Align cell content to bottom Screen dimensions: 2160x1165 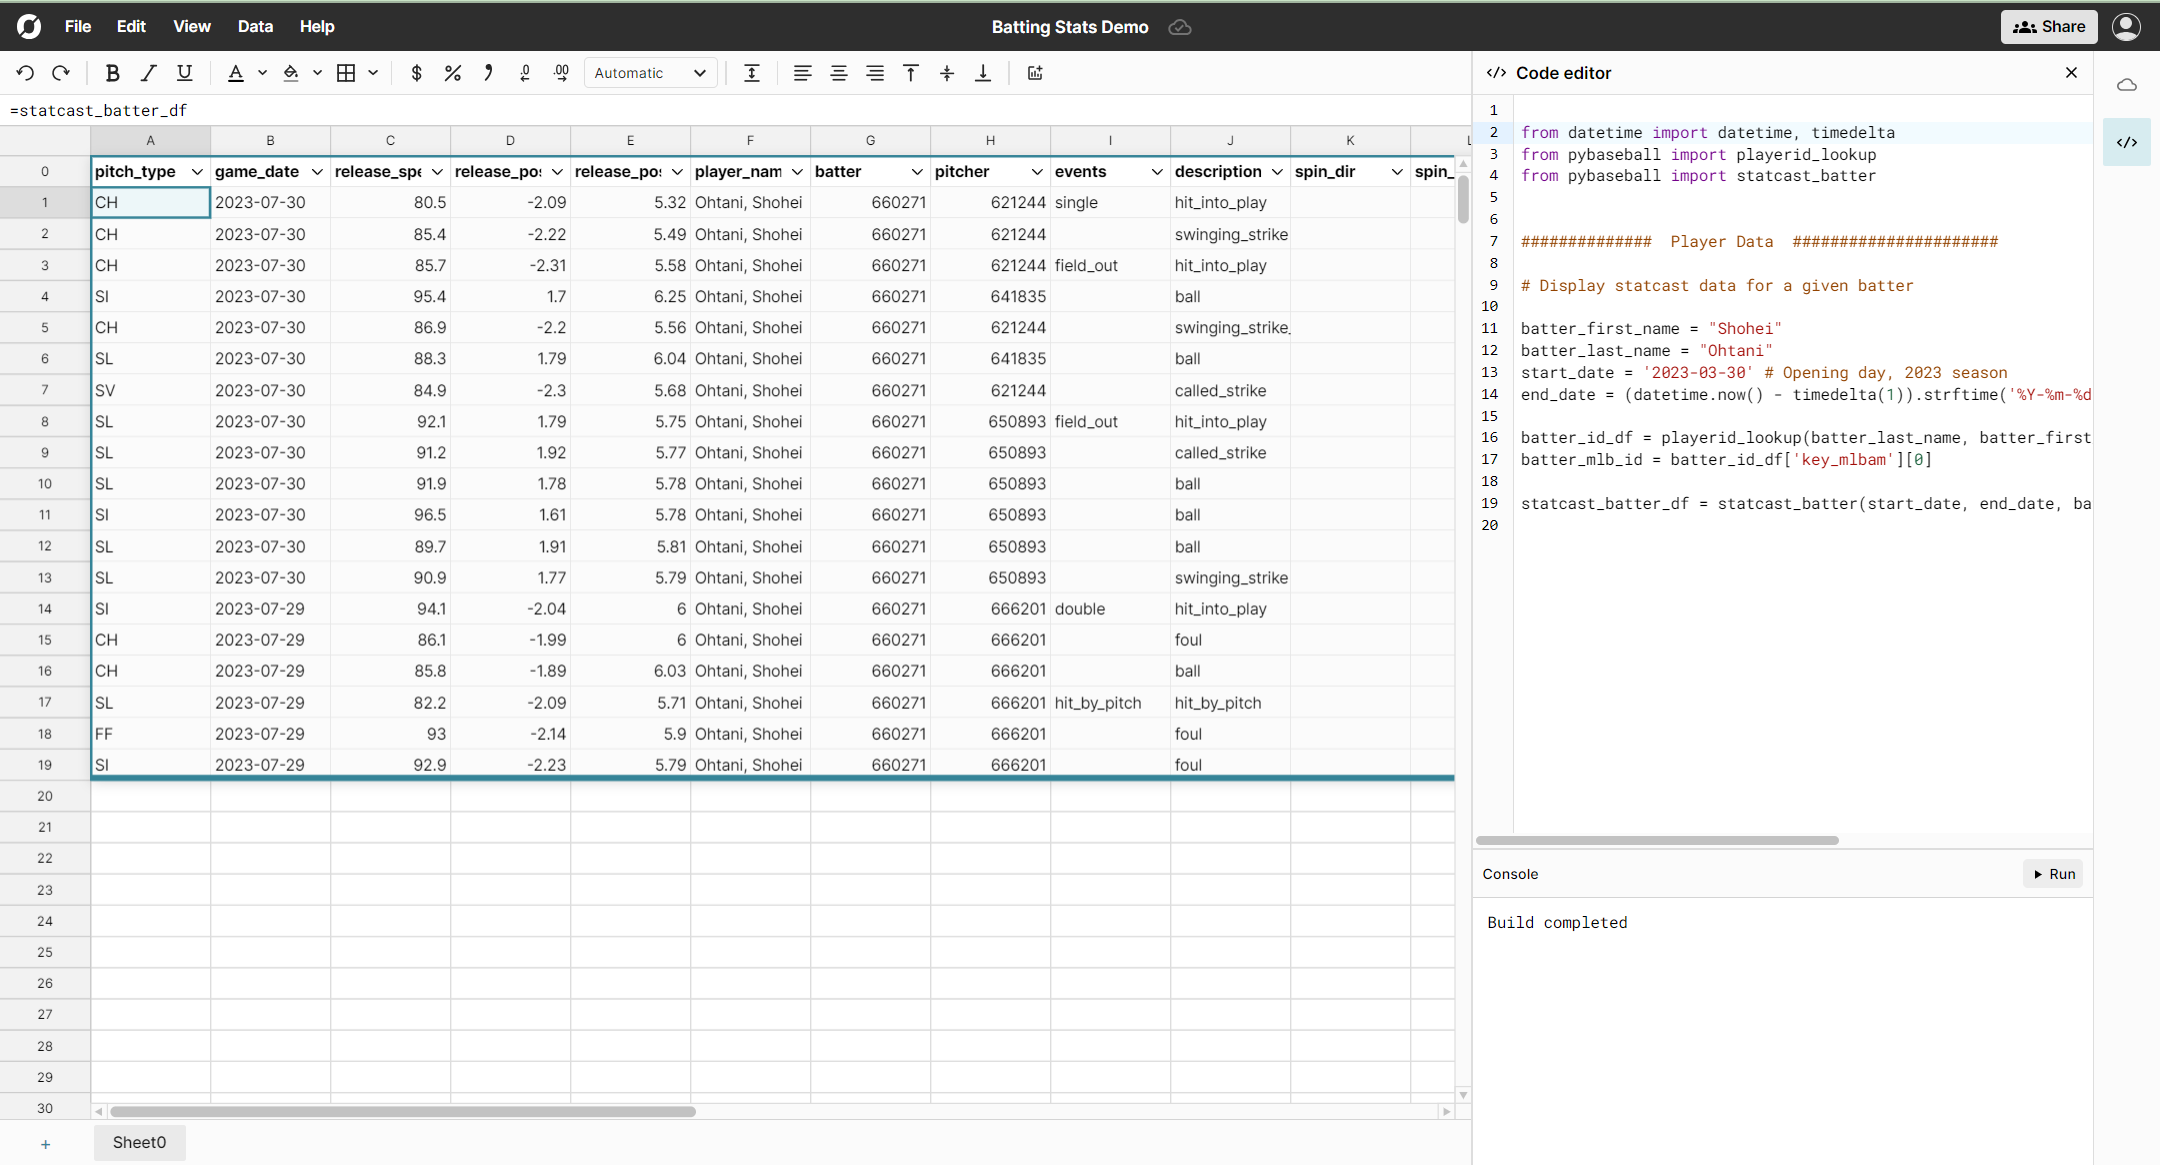pyautogui.click(x=983, y=73)
